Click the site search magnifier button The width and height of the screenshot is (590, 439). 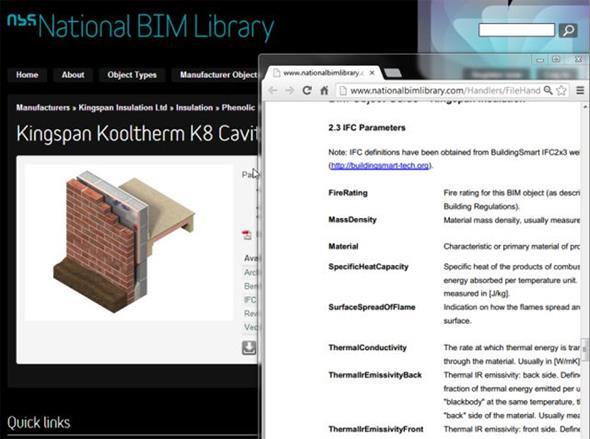click(568, 30)
